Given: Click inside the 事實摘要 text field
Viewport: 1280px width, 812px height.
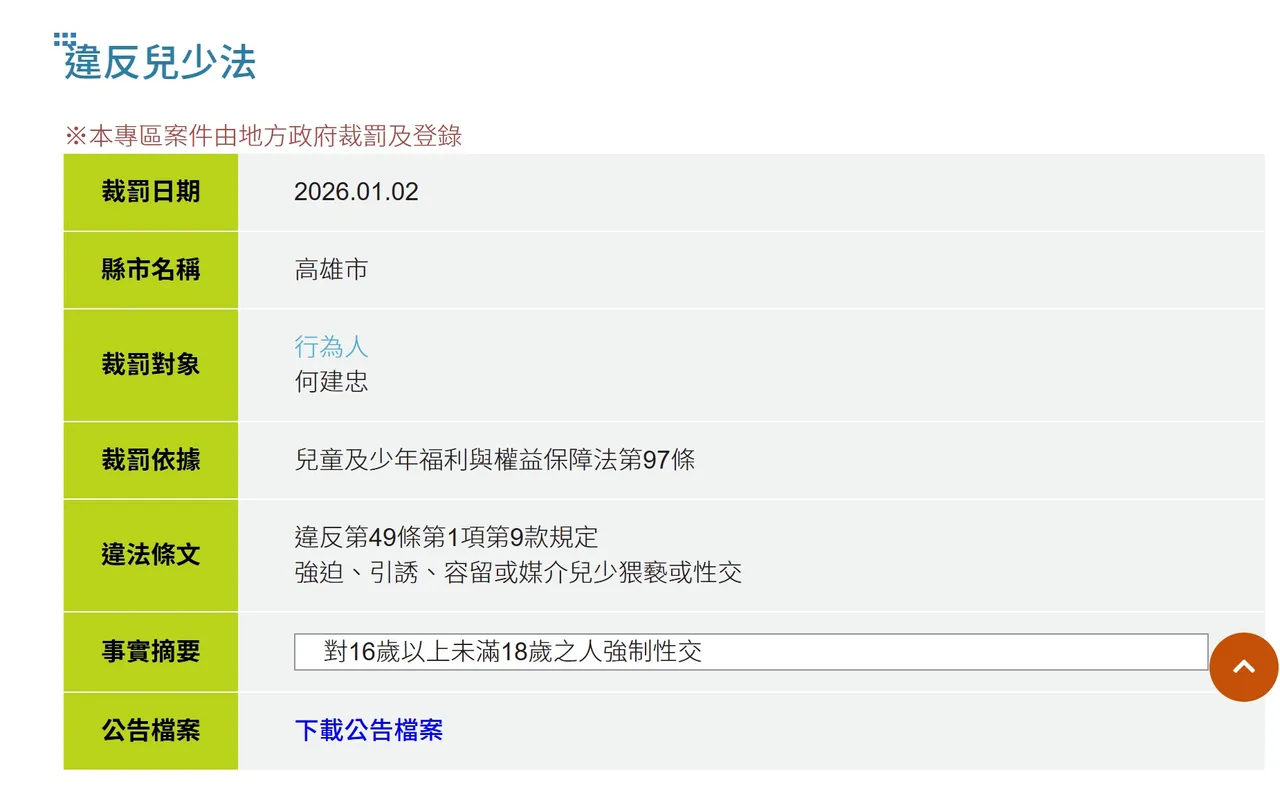Looking at the screenshot, I should pyautogui.click(x=750, y=651).
